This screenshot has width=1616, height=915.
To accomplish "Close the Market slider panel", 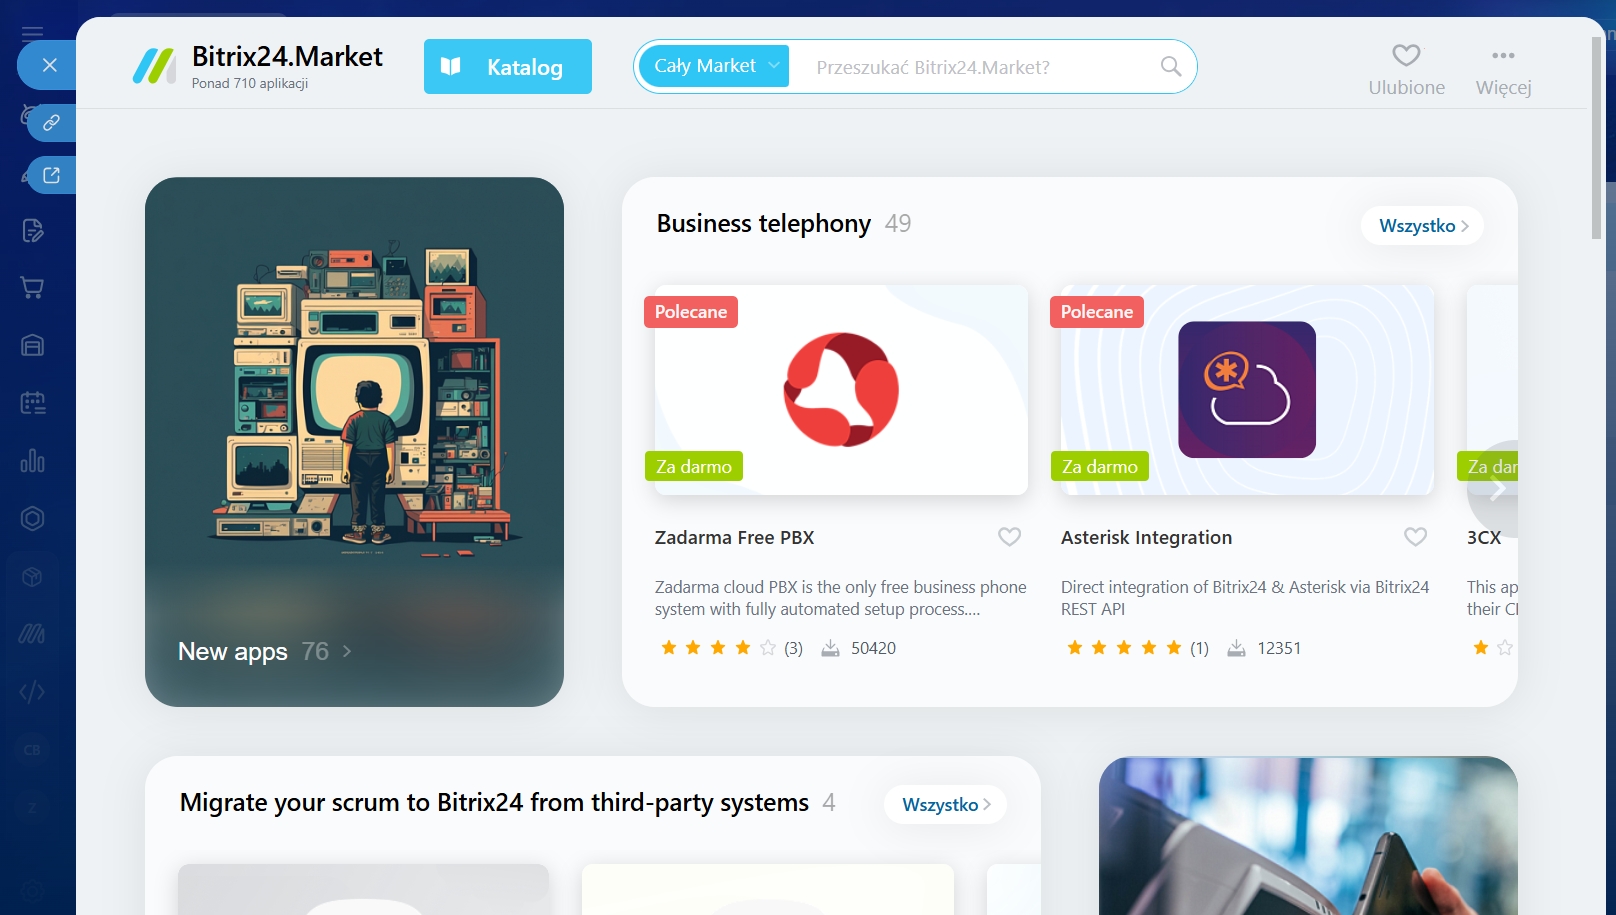I will (x=49, y=65).
